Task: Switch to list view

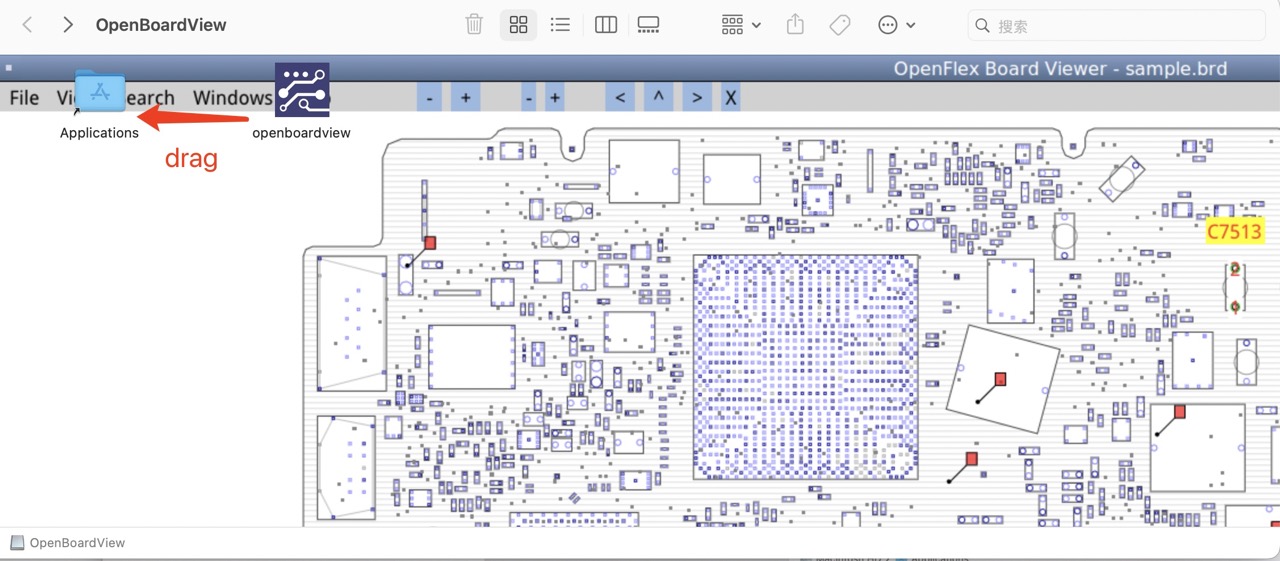Action: click(x=561, y=25)
